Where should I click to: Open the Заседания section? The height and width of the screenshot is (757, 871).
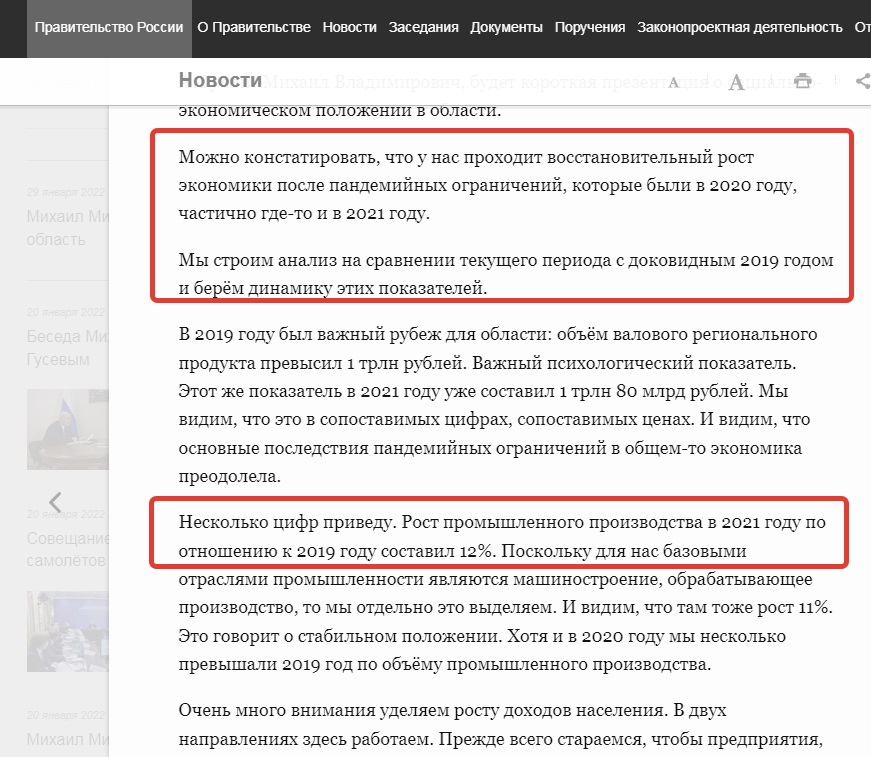pyautogui.click(x=423, y=27)
